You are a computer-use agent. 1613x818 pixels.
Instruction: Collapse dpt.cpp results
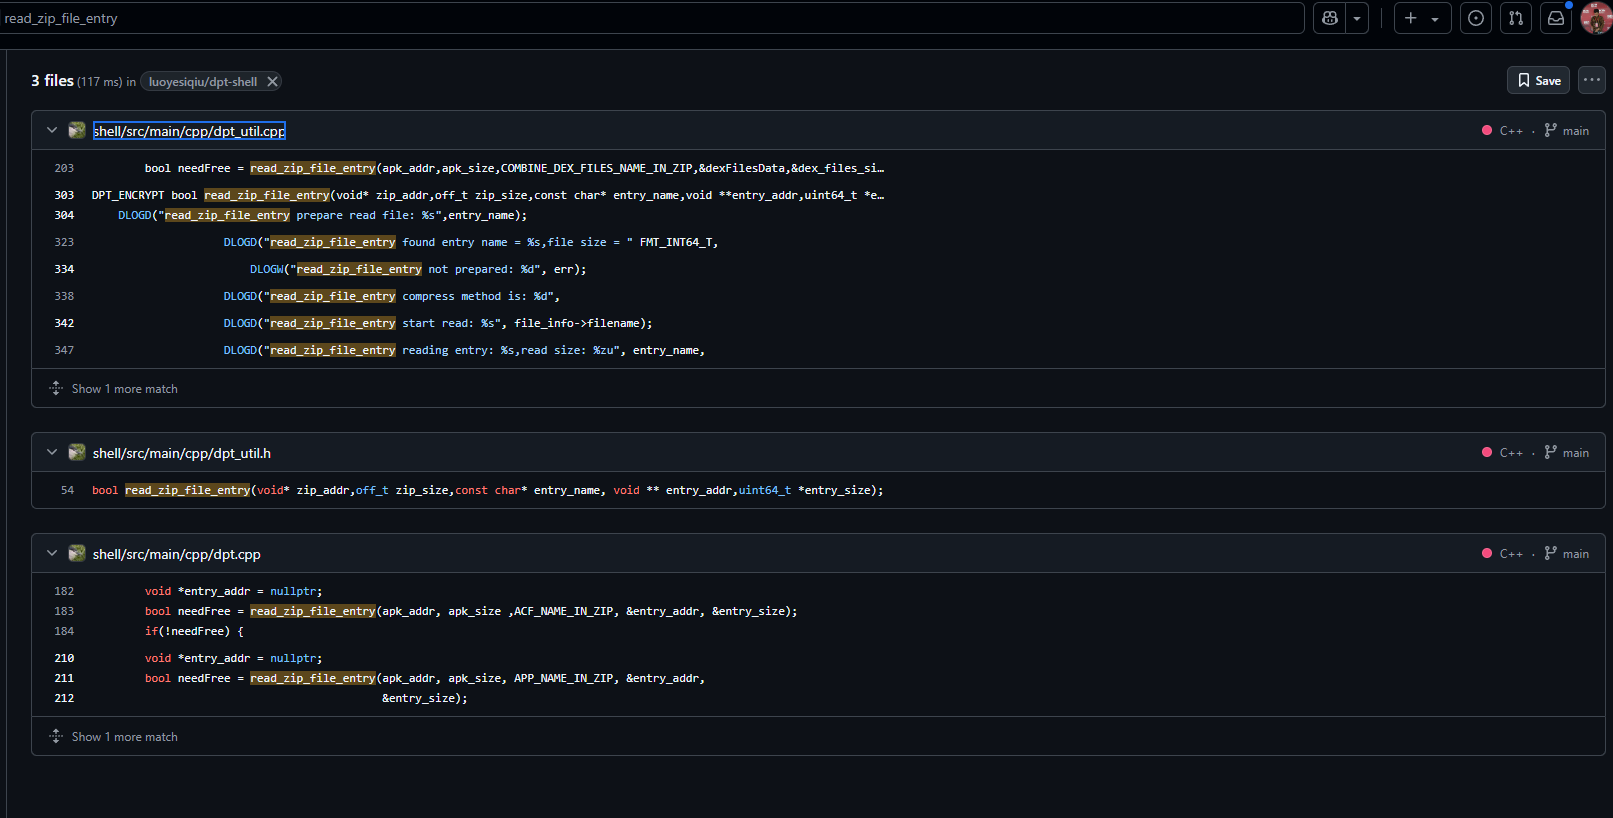tap(52, 553)
